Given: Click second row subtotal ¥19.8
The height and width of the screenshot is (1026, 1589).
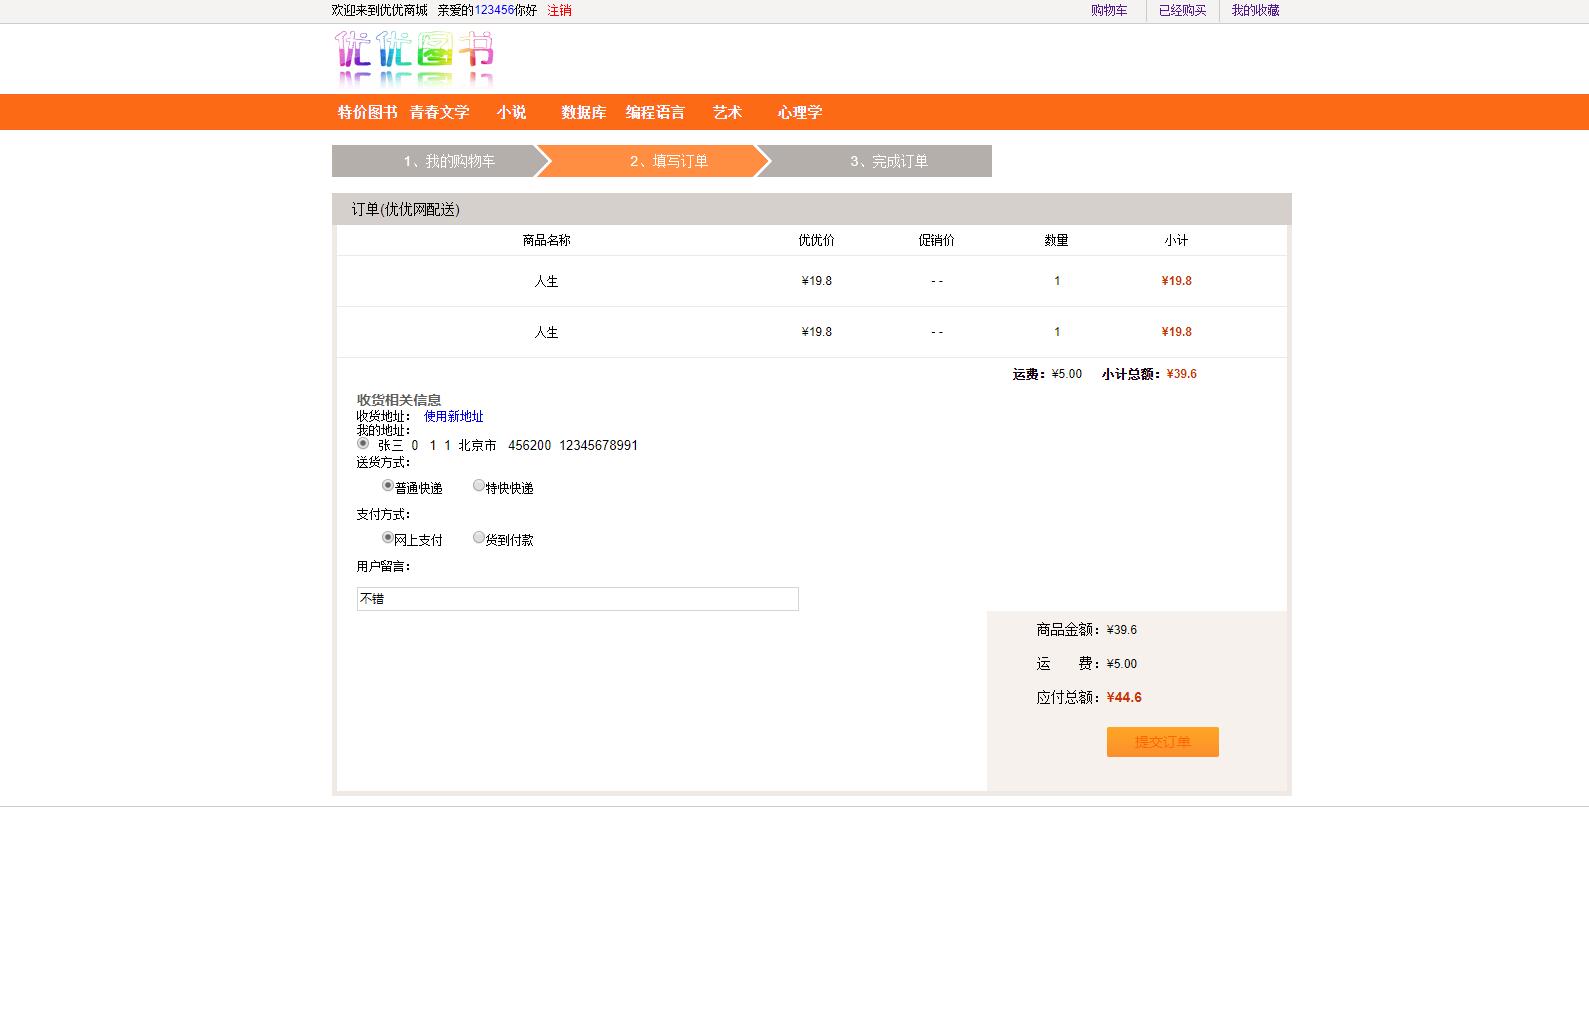Looking at the screenshot, I should click(x=1176, y=332).
